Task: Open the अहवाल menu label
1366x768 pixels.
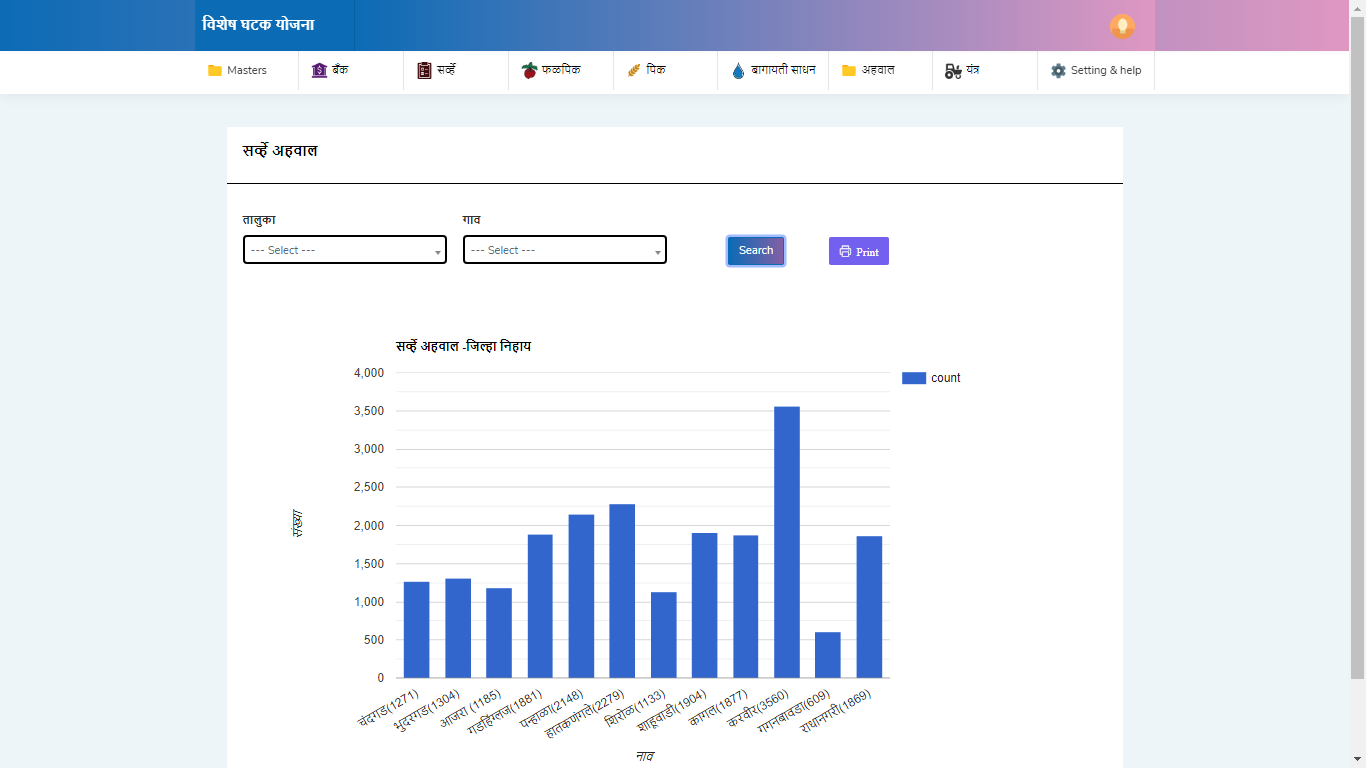Action: (x=878, y=70)
